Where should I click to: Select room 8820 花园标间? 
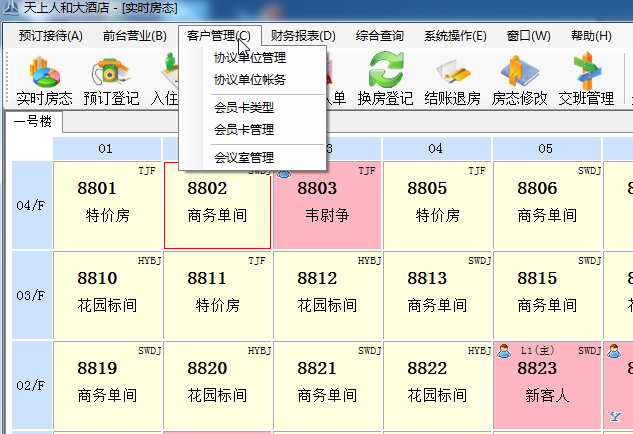click(x=218, y=386)
